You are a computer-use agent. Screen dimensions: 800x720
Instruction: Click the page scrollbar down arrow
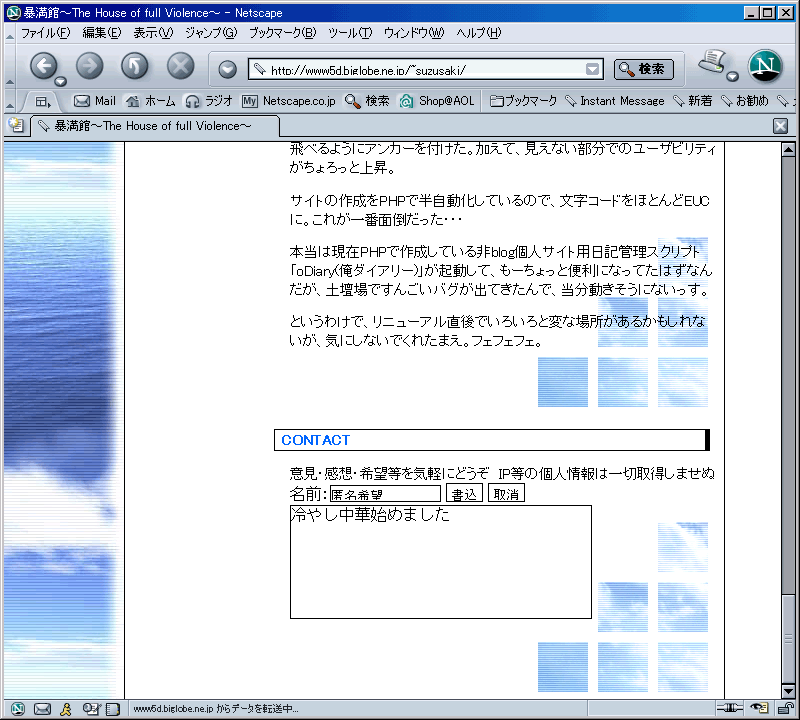click(788, 691)
